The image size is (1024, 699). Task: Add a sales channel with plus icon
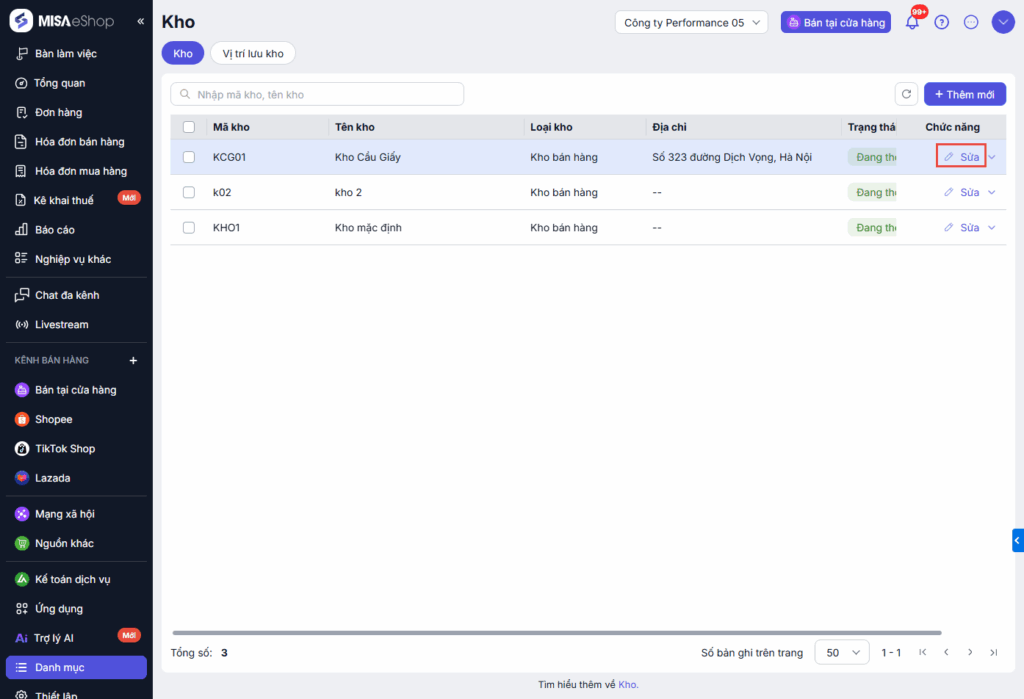tap(134, 360)
